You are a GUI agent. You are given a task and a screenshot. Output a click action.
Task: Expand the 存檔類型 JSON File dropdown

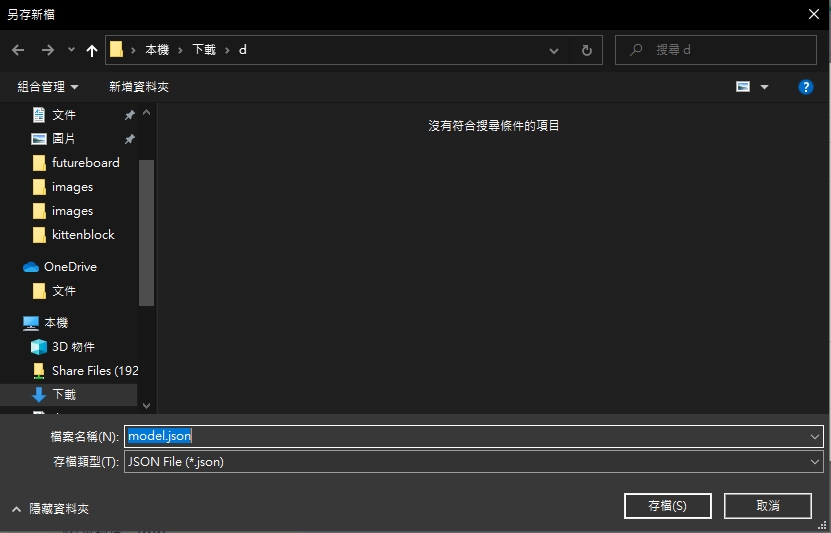click(x=816, y=462)
